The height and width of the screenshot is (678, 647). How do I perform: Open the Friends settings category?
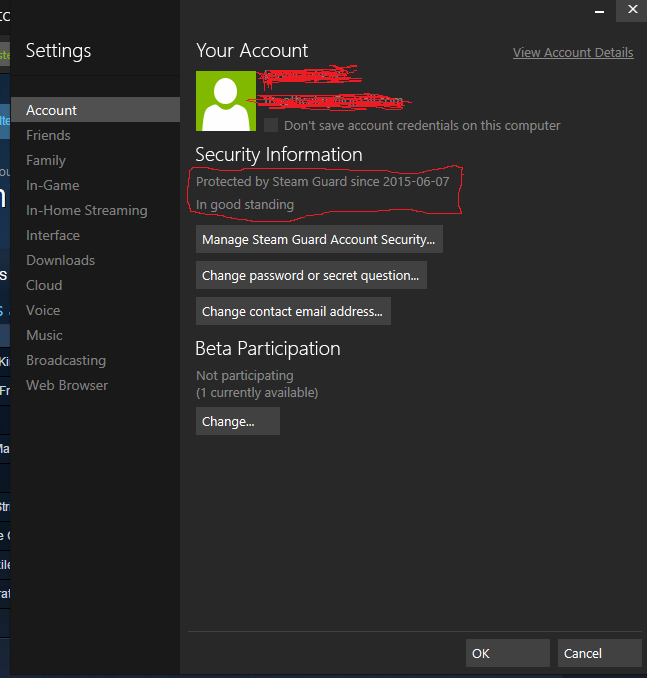48,135
